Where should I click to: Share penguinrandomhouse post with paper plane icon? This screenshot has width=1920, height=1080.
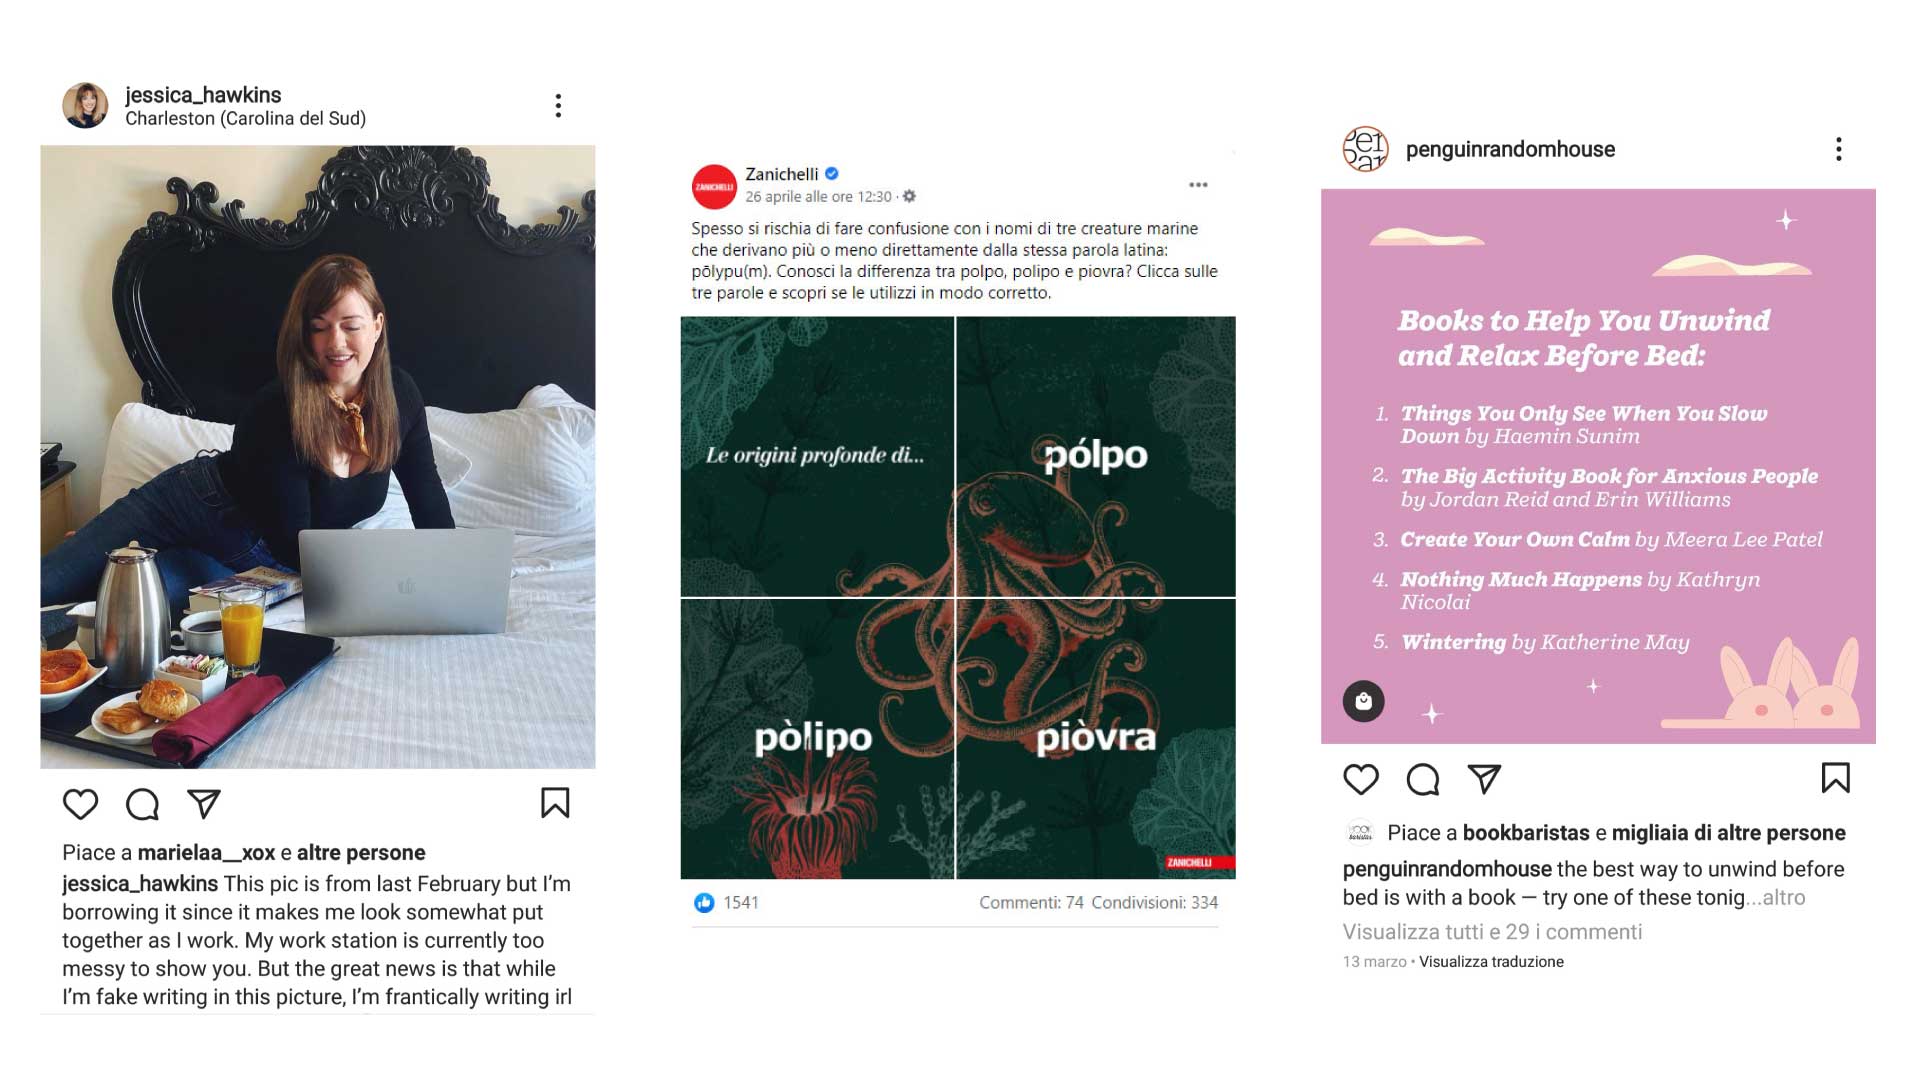point(1484,779)
